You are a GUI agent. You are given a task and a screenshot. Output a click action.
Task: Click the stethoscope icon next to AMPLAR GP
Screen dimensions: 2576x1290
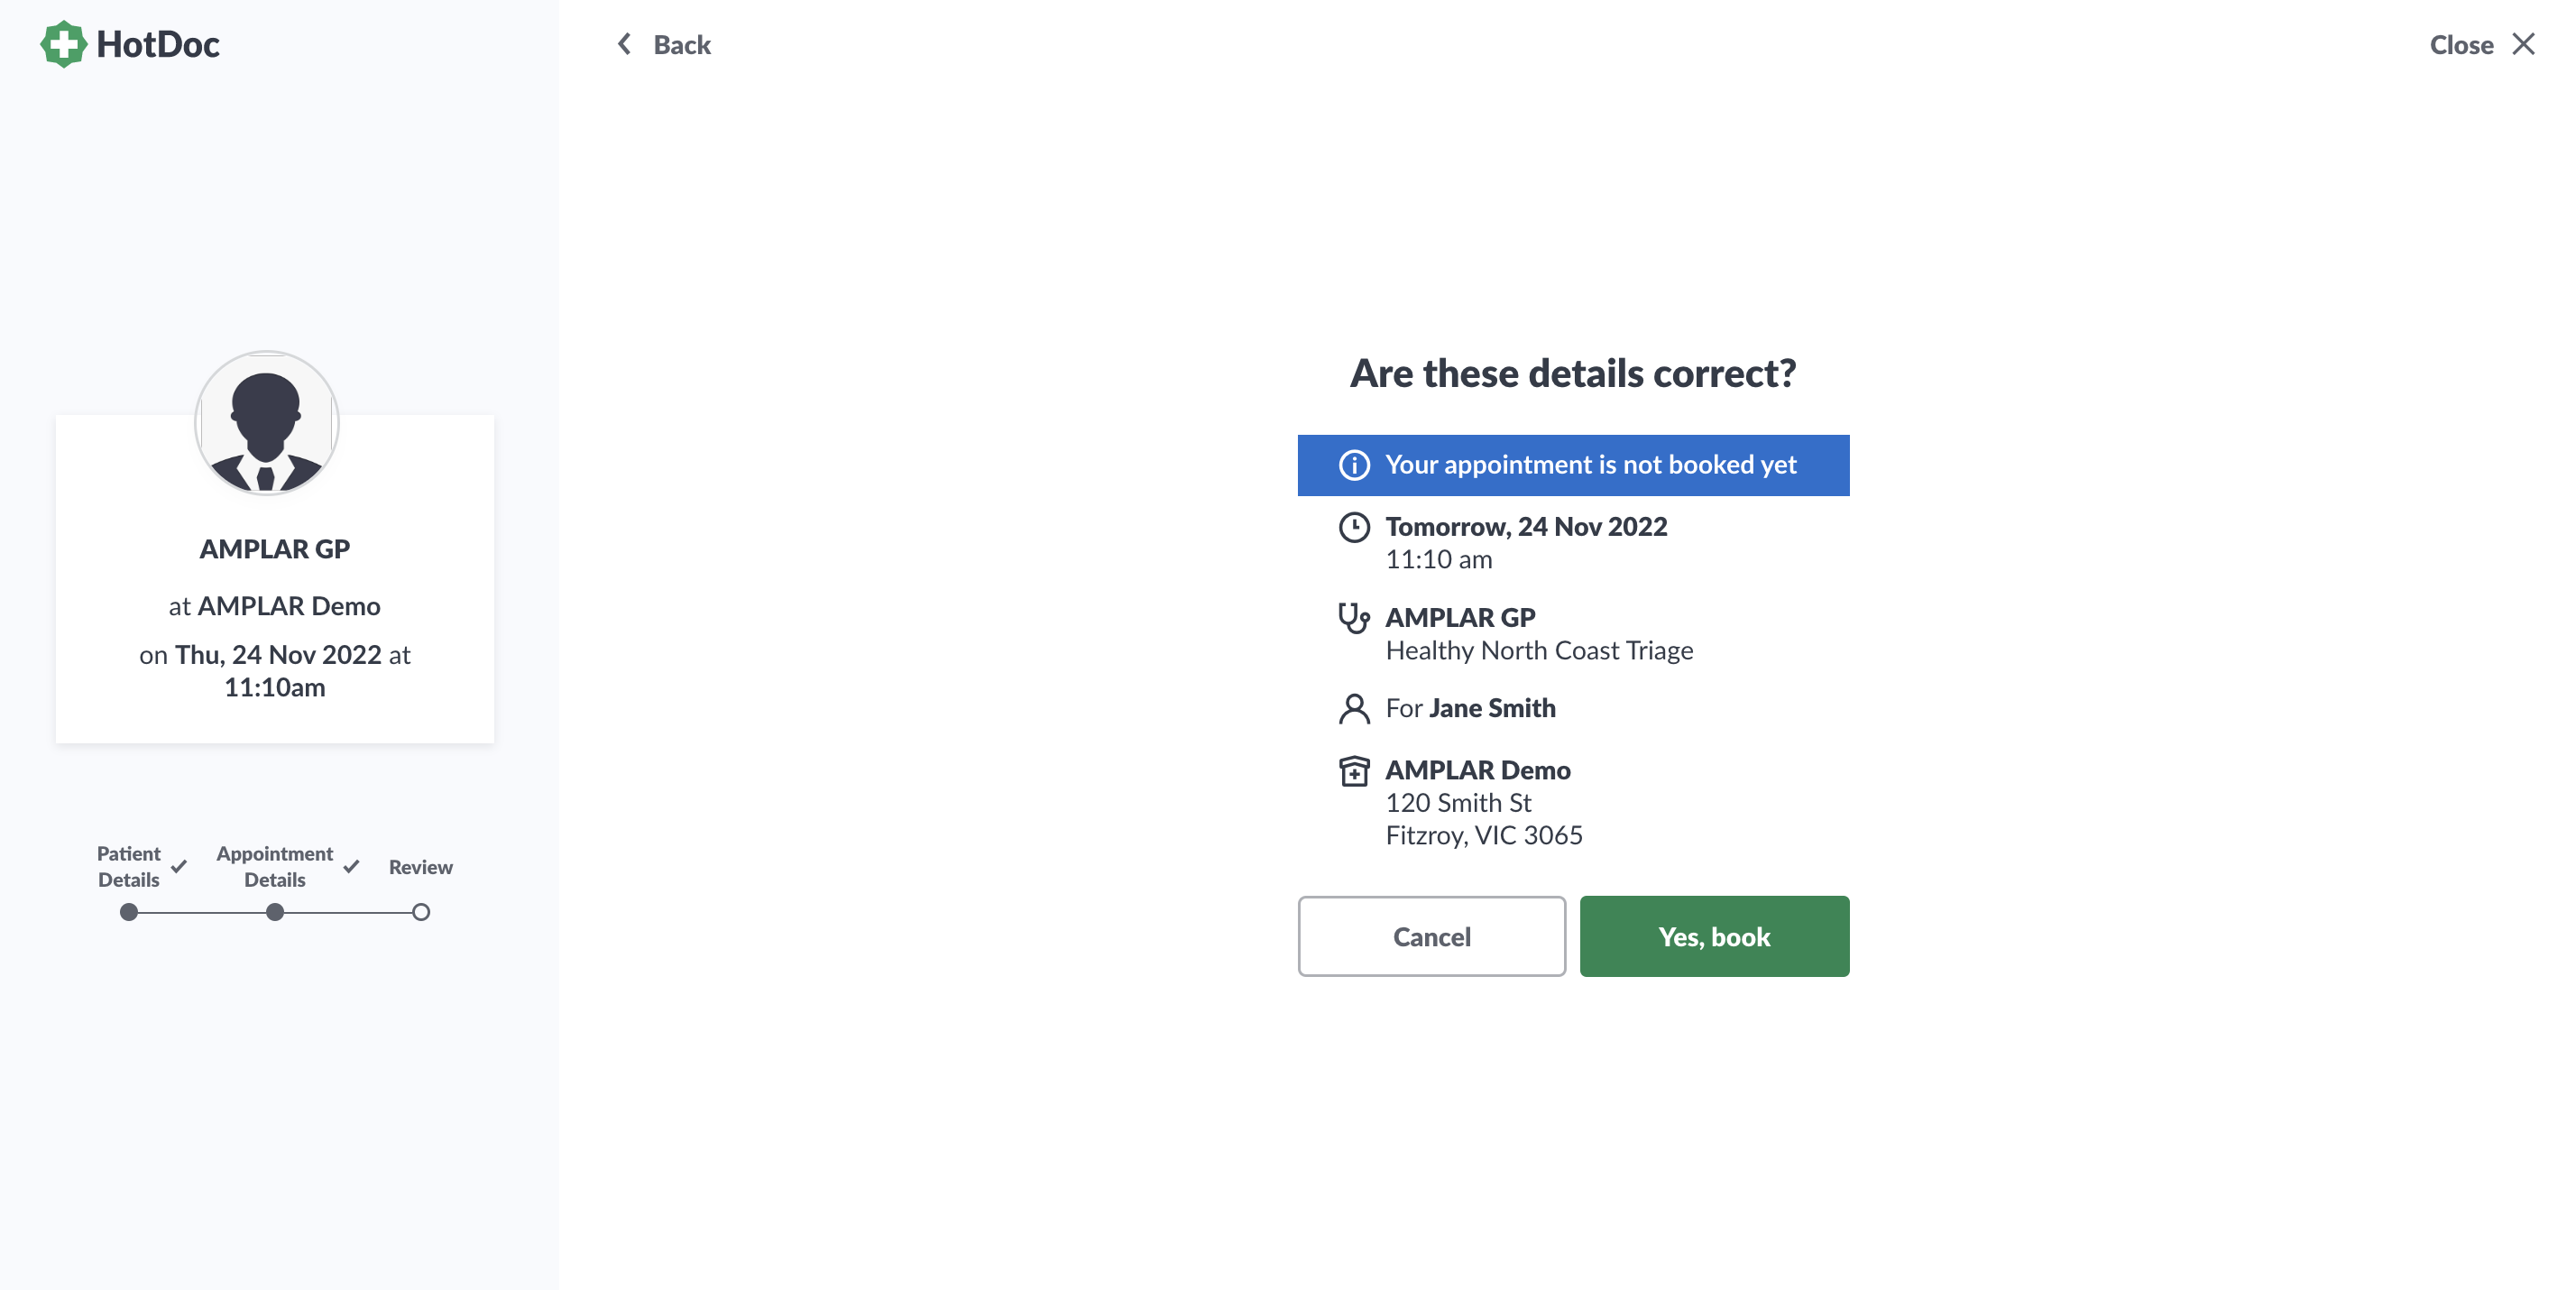1354,619
